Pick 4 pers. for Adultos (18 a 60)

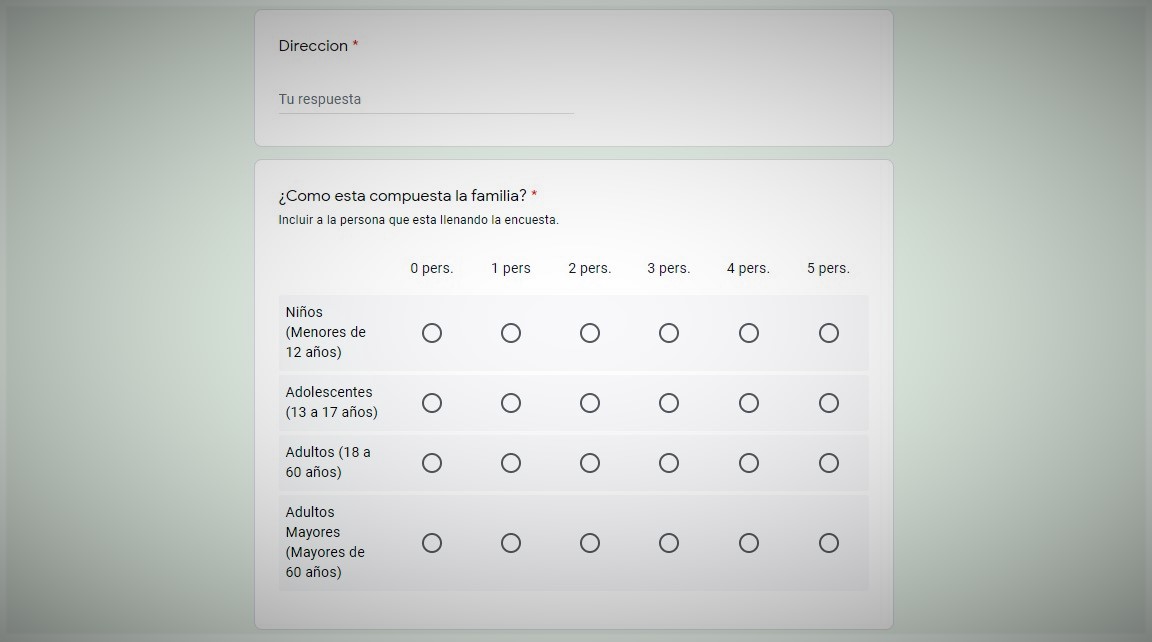click(748, 463)
